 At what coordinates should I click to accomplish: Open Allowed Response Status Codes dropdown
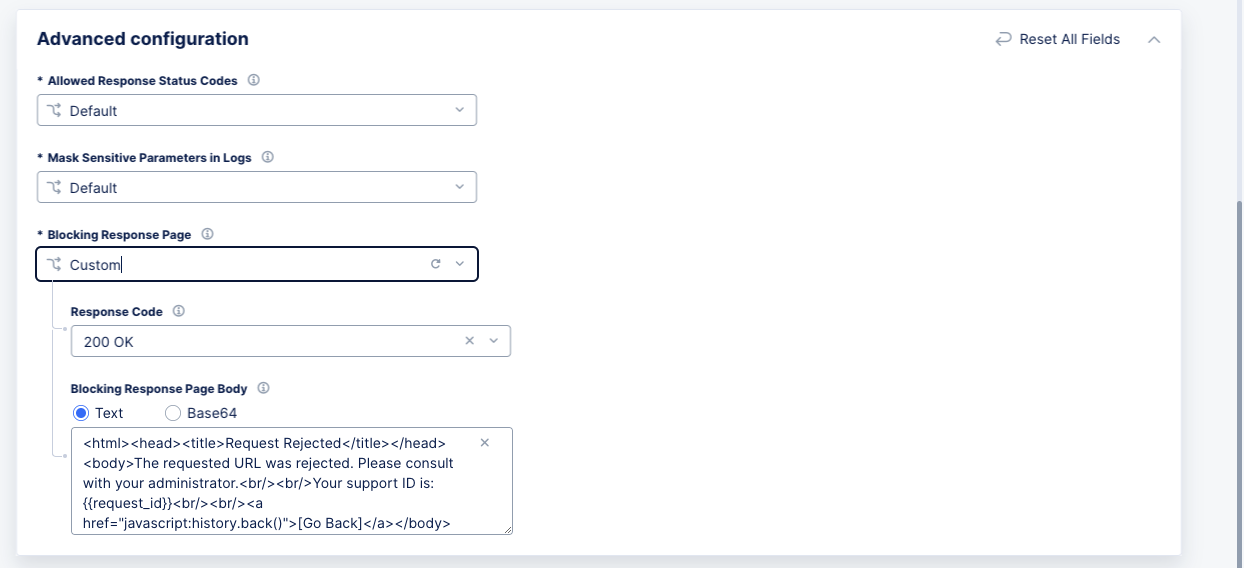tap(460, 110)
